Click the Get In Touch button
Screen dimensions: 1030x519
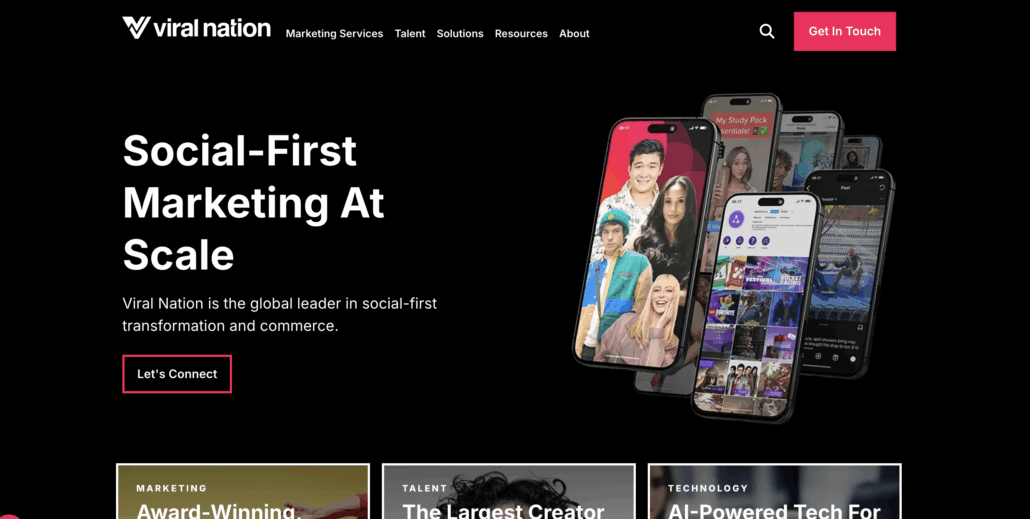[x=845, y=32]
